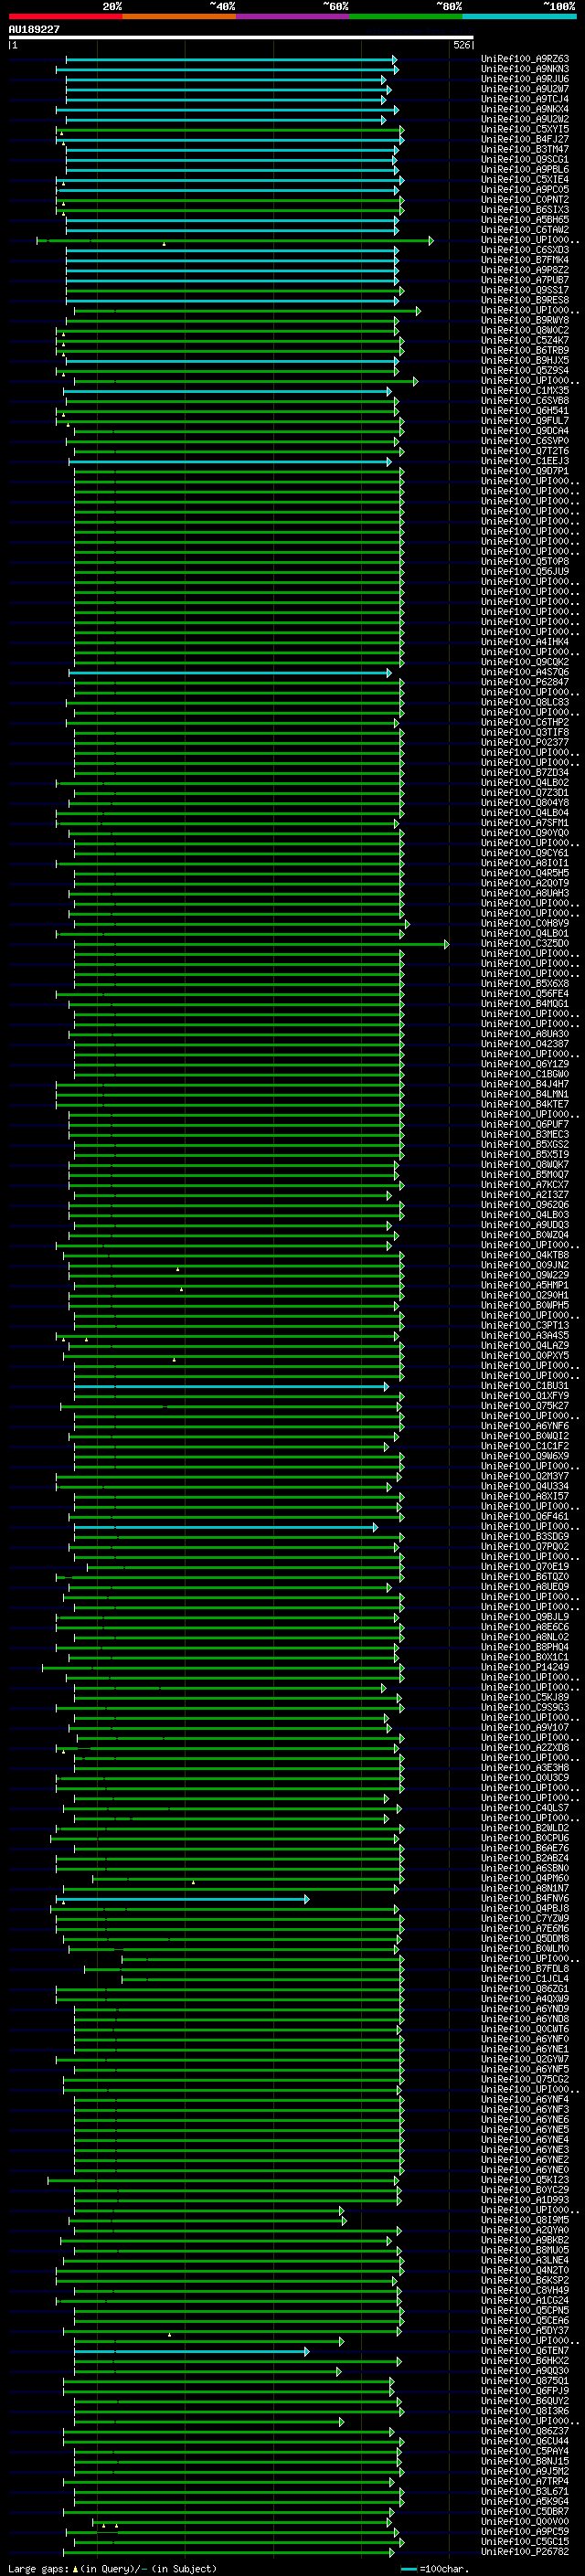Select hit label UniRef100_A7PUB7

[525, 280]
